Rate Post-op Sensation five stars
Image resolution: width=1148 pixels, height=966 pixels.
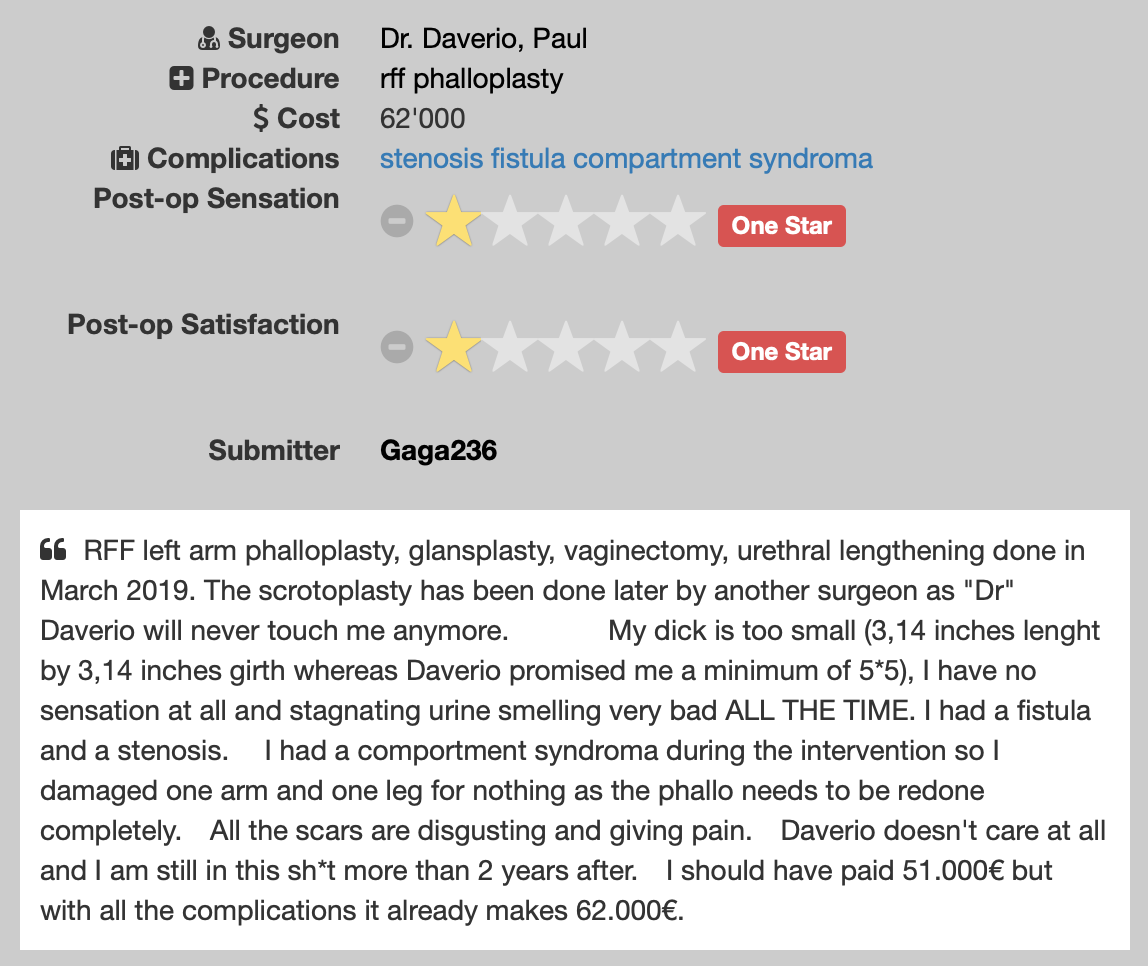(680, 222)
